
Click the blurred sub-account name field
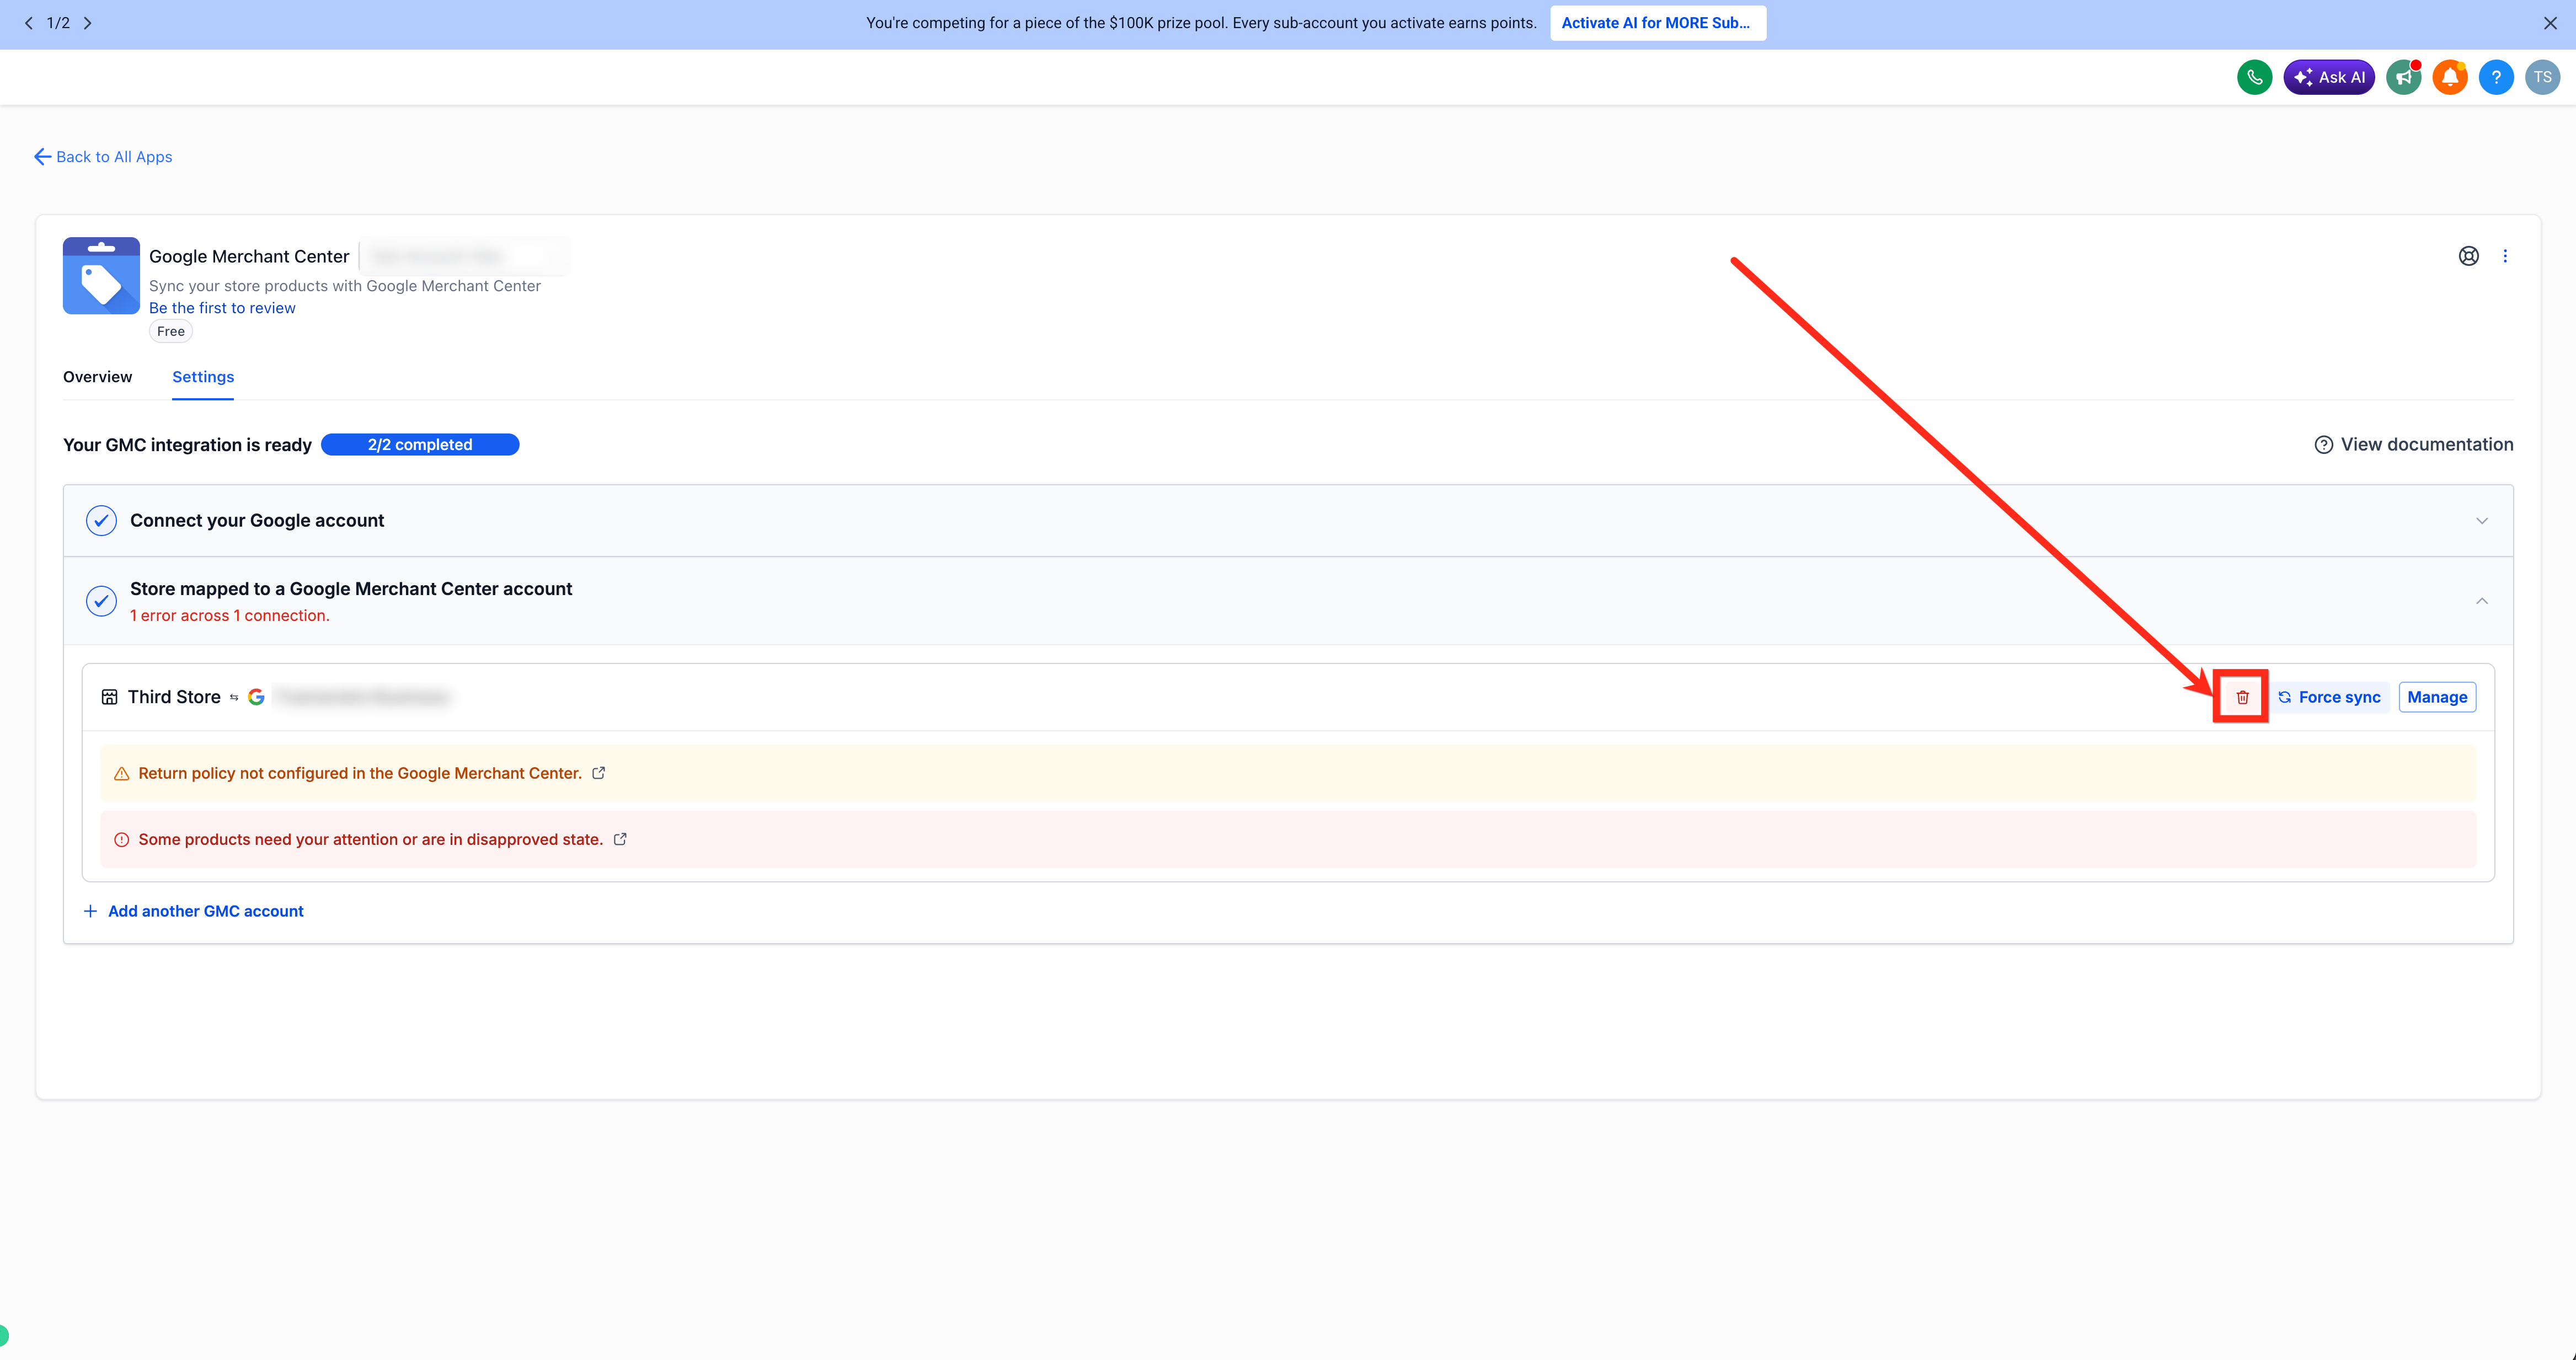pos(465,256)
